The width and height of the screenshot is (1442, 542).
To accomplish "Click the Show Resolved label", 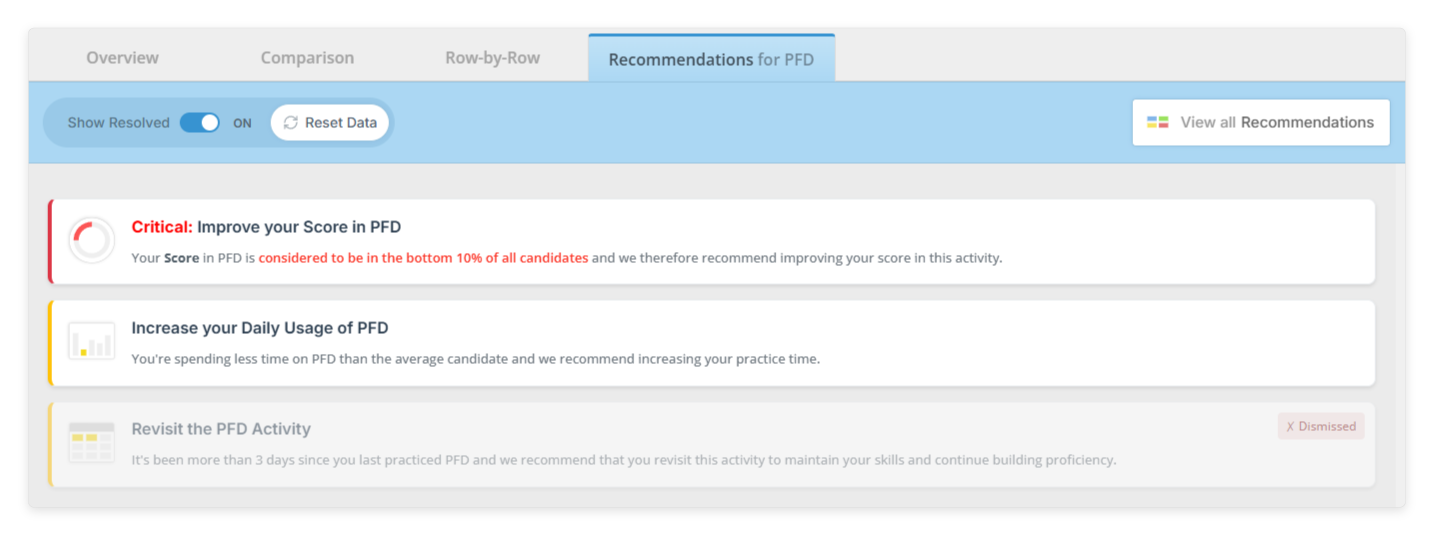I will (118, 123).
